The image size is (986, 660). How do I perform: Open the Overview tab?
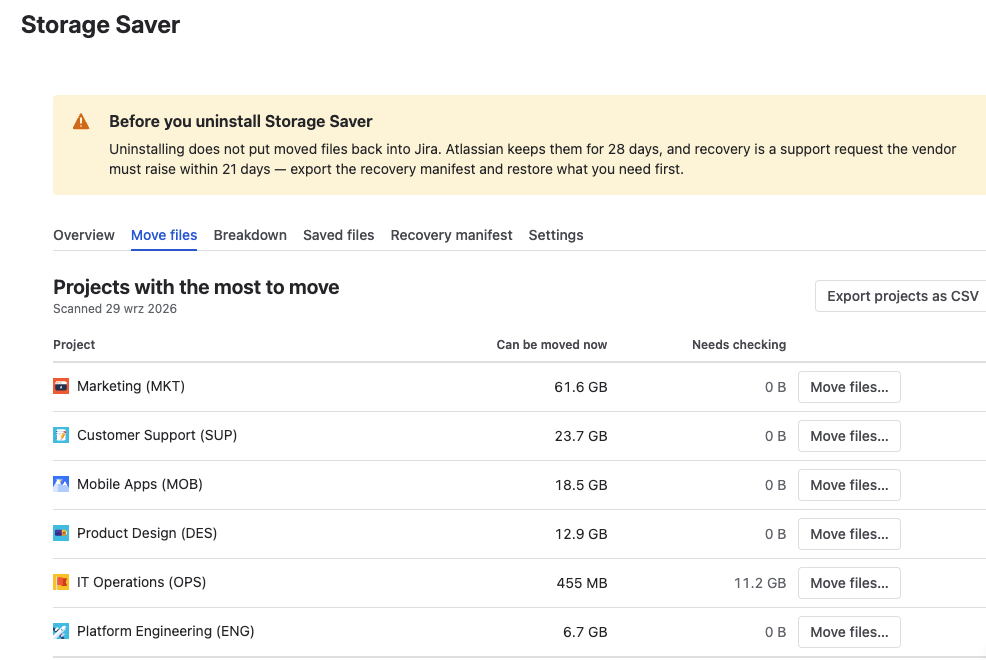point(84,235)
